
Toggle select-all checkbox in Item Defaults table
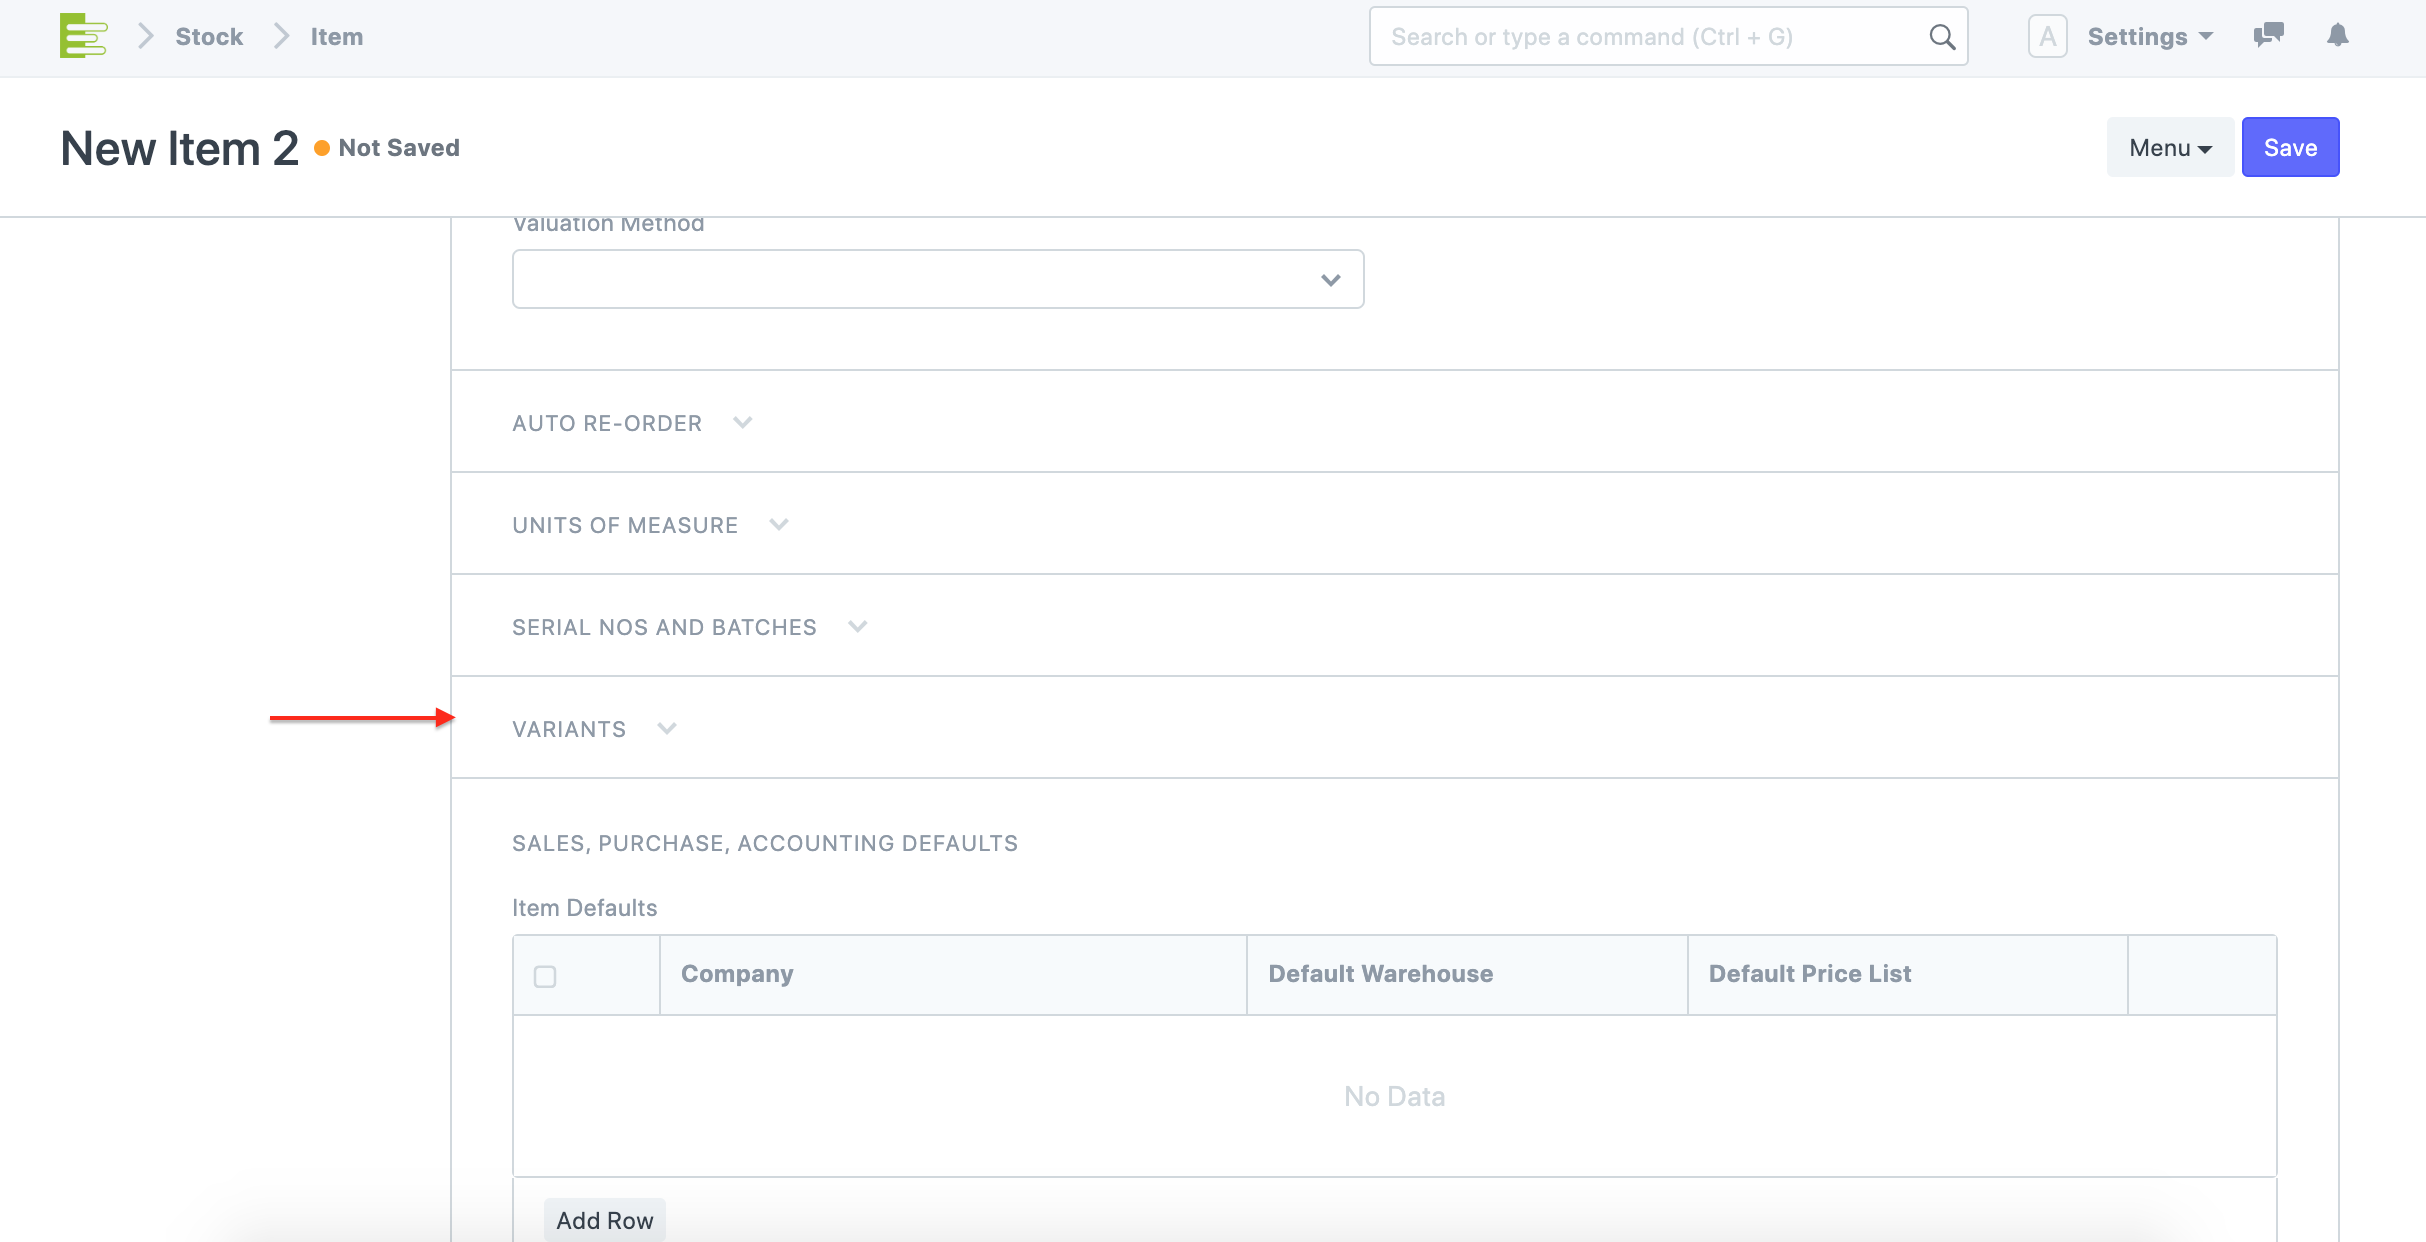tap(545, 976)
